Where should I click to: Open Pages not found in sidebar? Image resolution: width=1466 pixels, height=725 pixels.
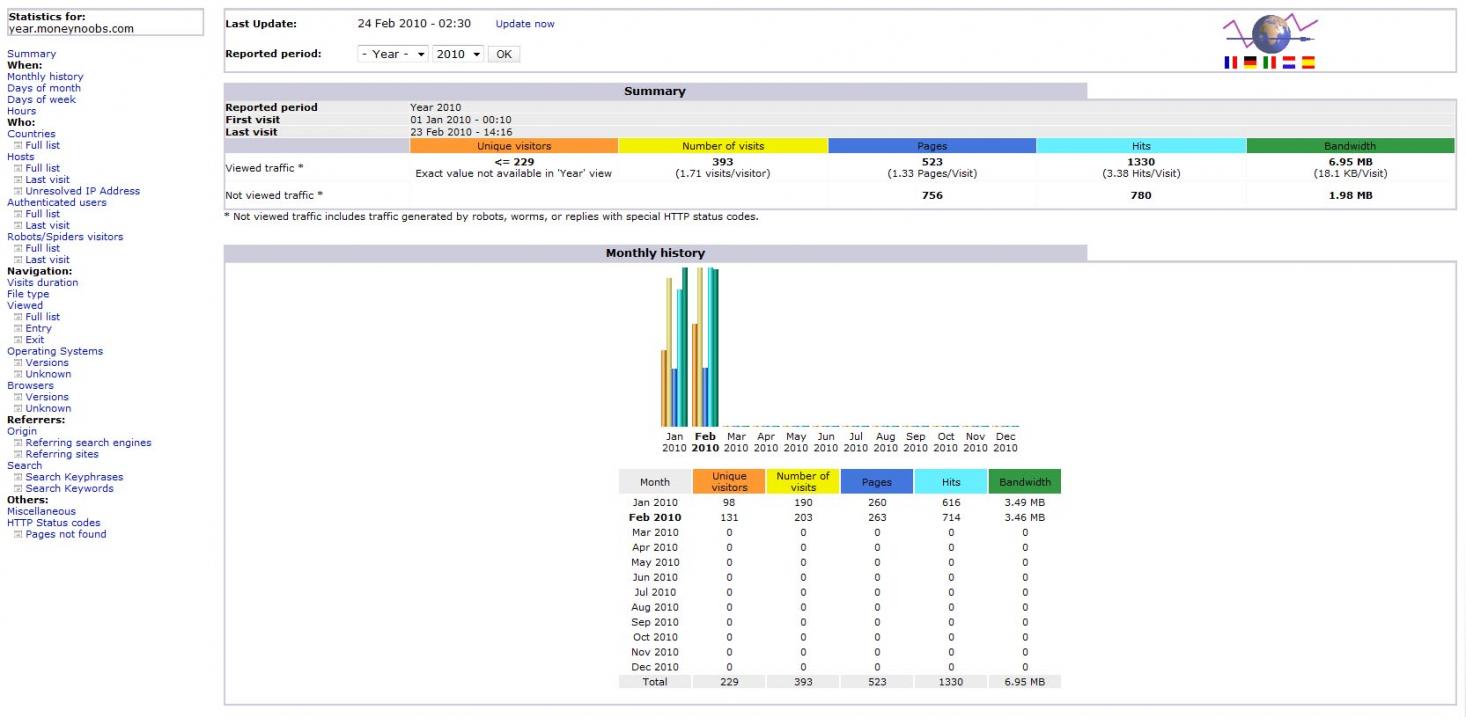[65, 534]
